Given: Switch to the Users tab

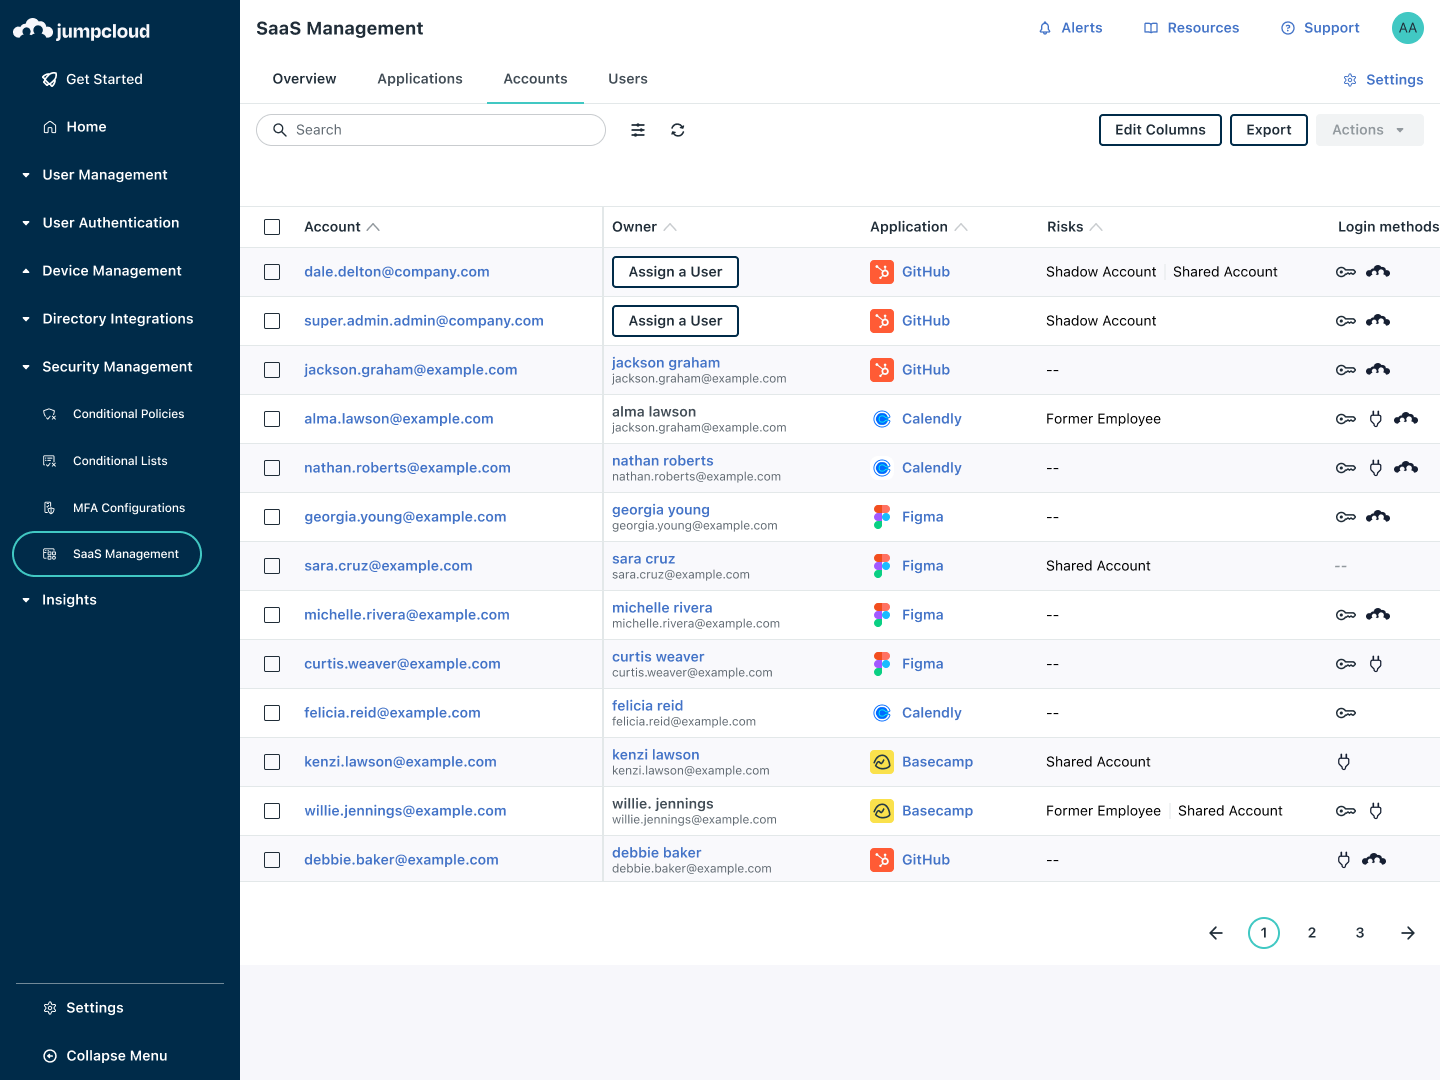Looking at the screenshot, I should (x=628, y=79).
